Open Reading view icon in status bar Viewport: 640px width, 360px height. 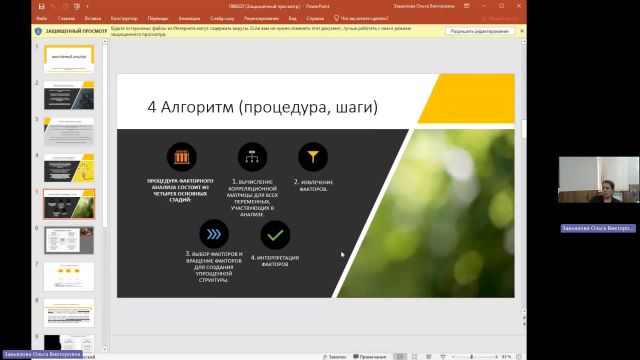(x=428, y=357)
